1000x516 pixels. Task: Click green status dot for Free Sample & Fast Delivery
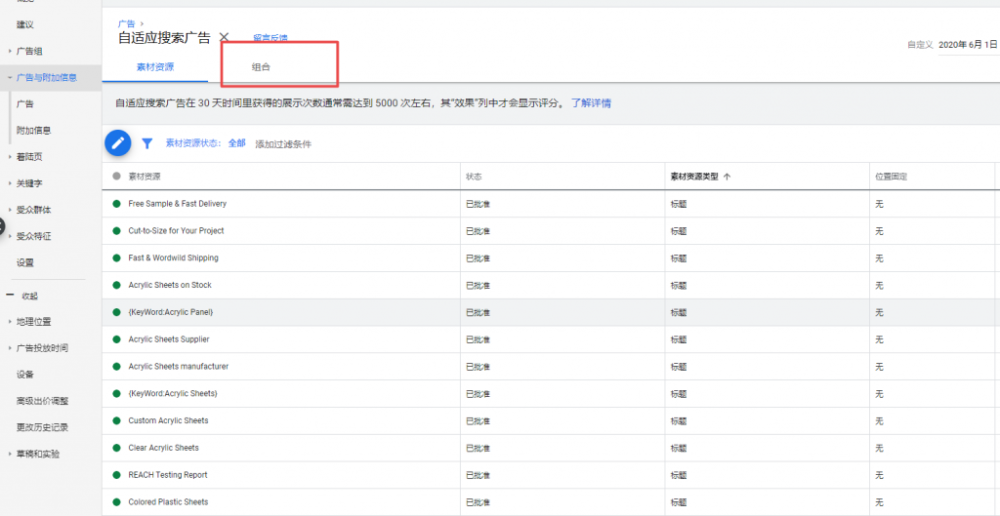[117, 204]
